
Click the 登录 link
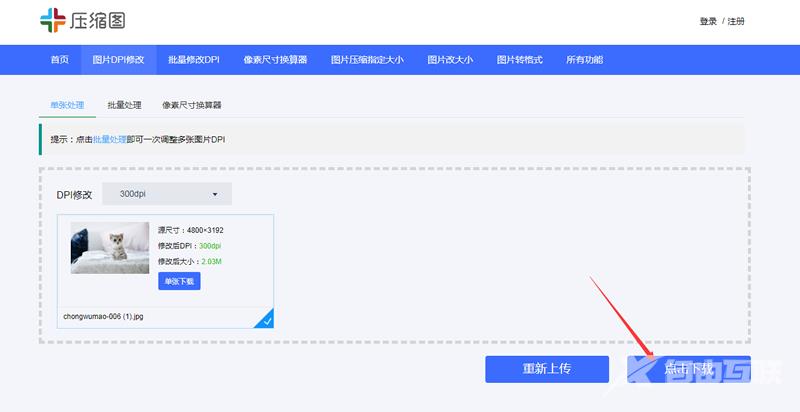[x=708, y=21]
